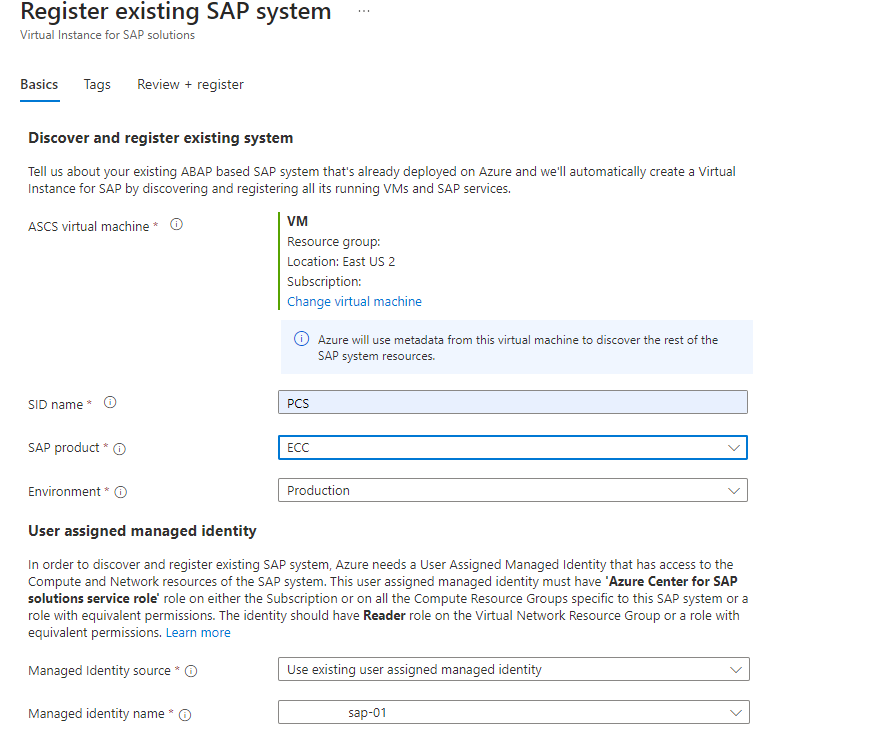Open the Learn more link
This screenshot has height=752, width=891.
[x=198, y=633]
